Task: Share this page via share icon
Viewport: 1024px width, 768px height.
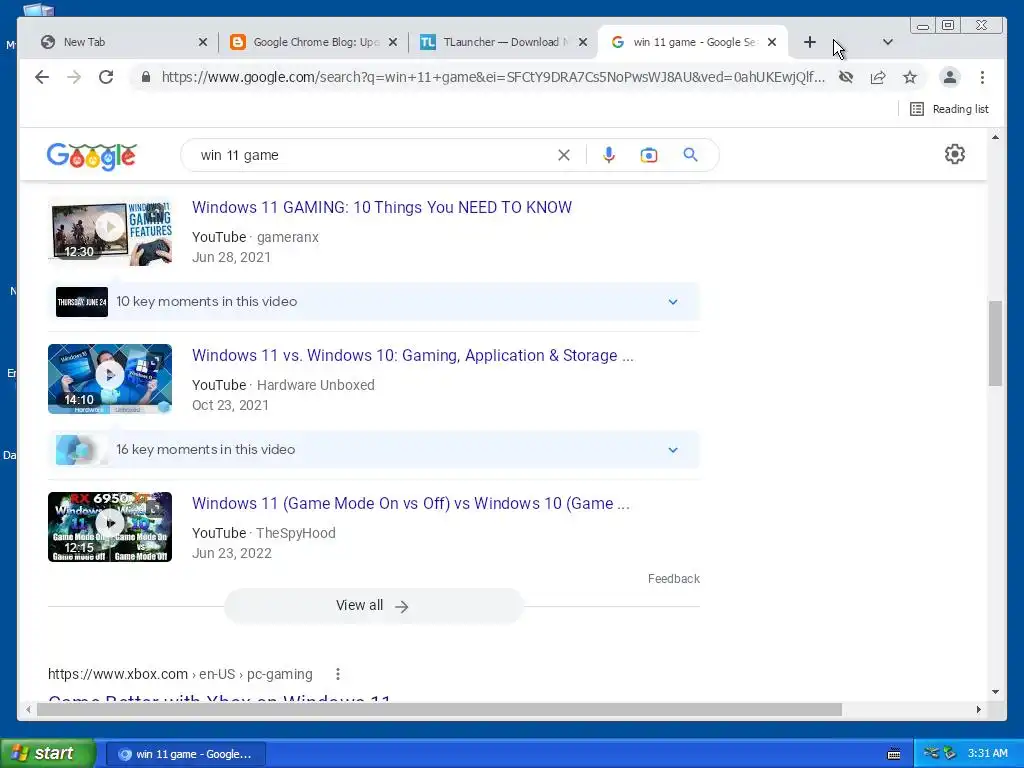Action: click(878, 77)
